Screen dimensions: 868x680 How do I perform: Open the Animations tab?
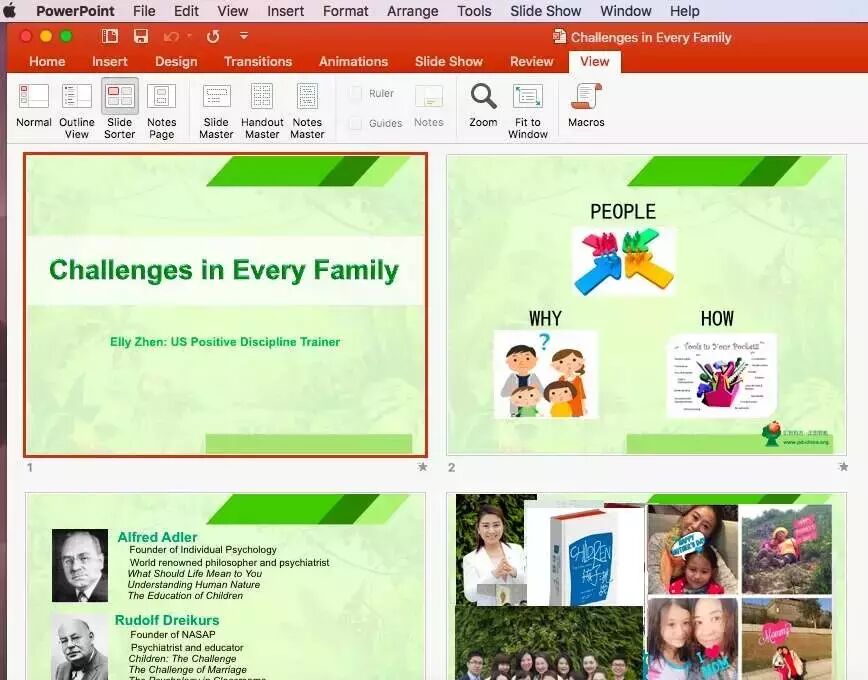pos(353,61)
